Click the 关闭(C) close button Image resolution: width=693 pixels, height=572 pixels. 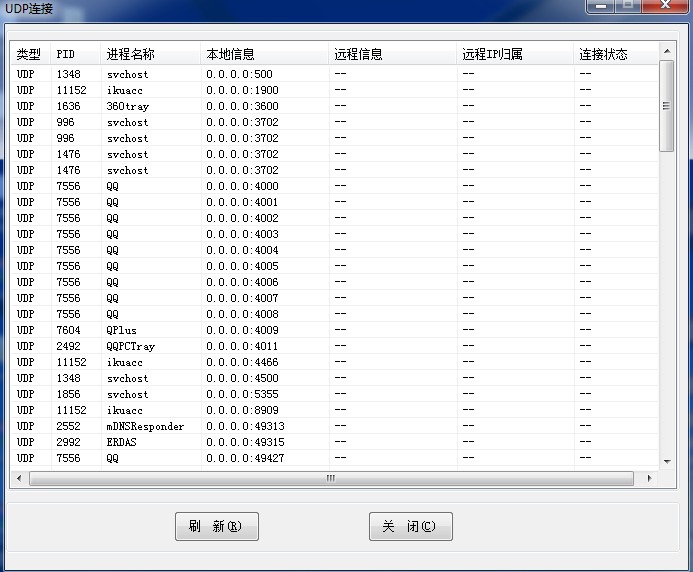(411, 526)
